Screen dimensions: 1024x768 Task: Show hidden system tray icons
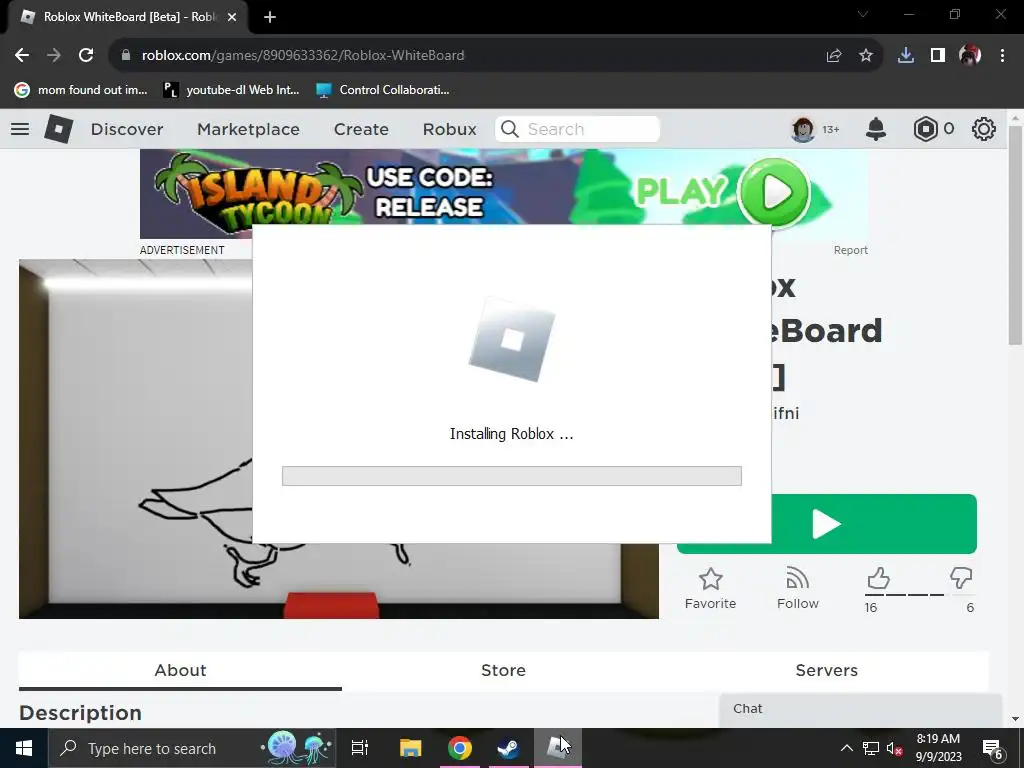846,748
